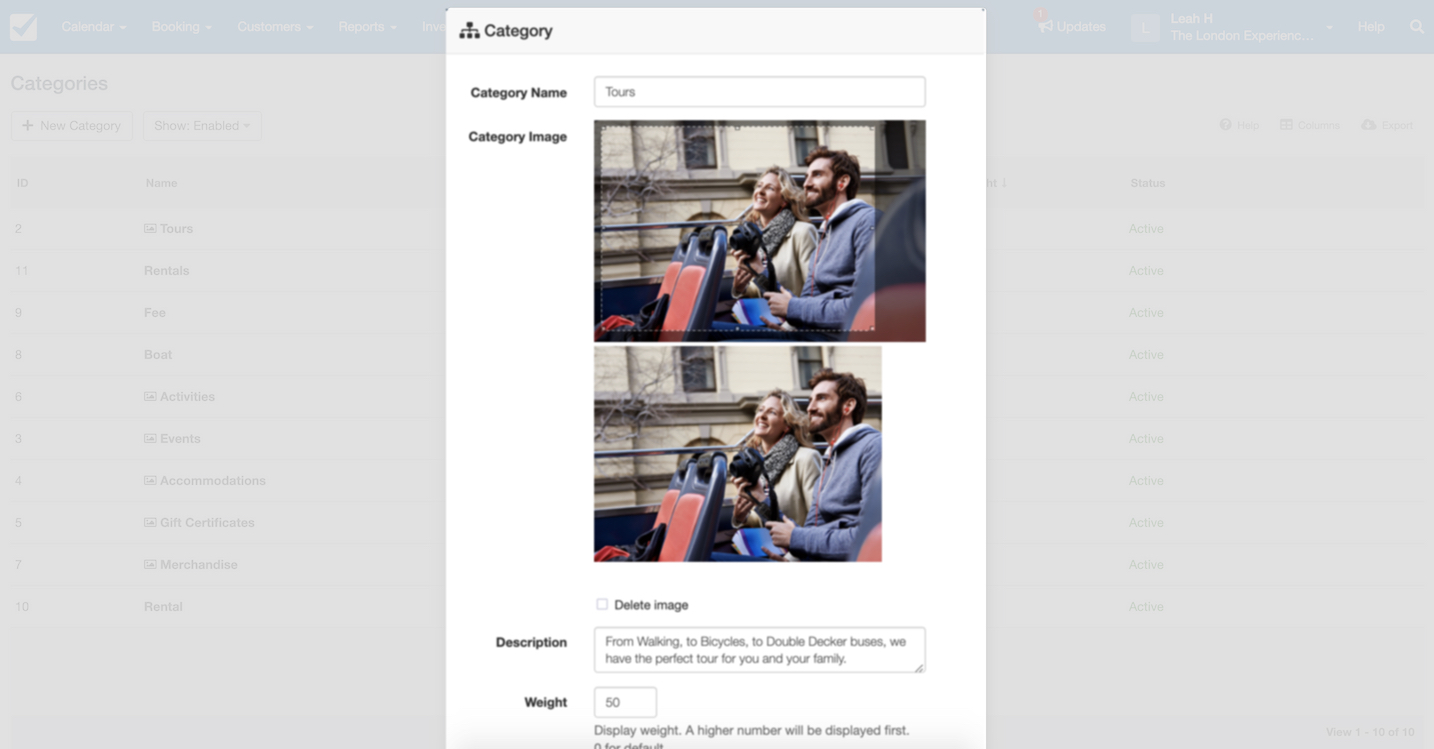Image resolution: width=1434 pixels, height=749 pixels.
Task: Click the checkmark logo icon
Action: [23, 27]
